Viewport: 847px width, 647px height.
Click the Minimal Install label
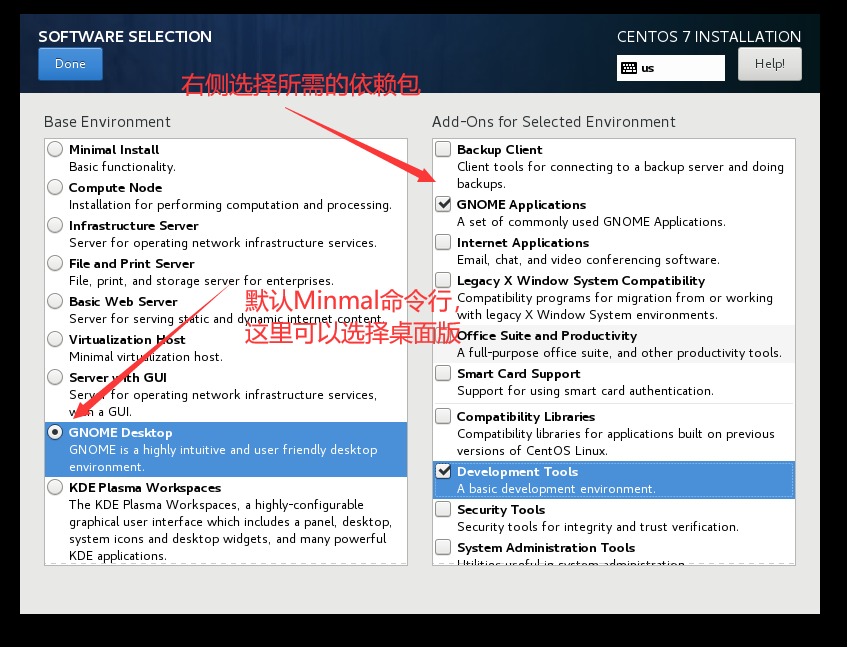pos(114,150)
